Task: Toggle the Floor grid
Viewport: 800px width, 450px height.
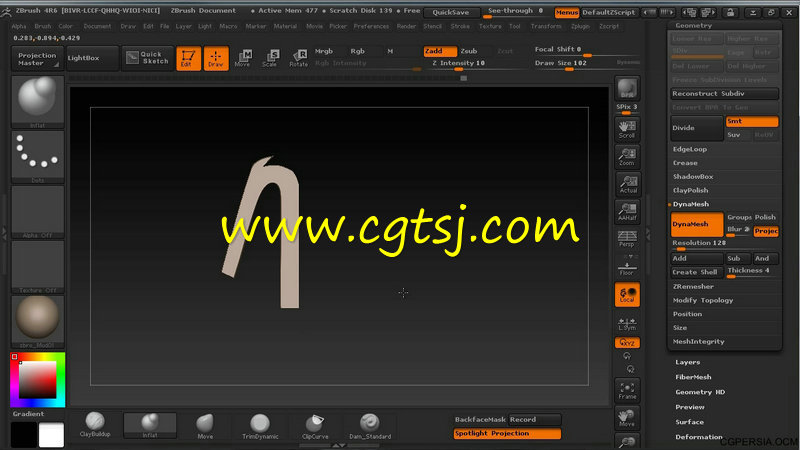Action: [x=627, y=266]
